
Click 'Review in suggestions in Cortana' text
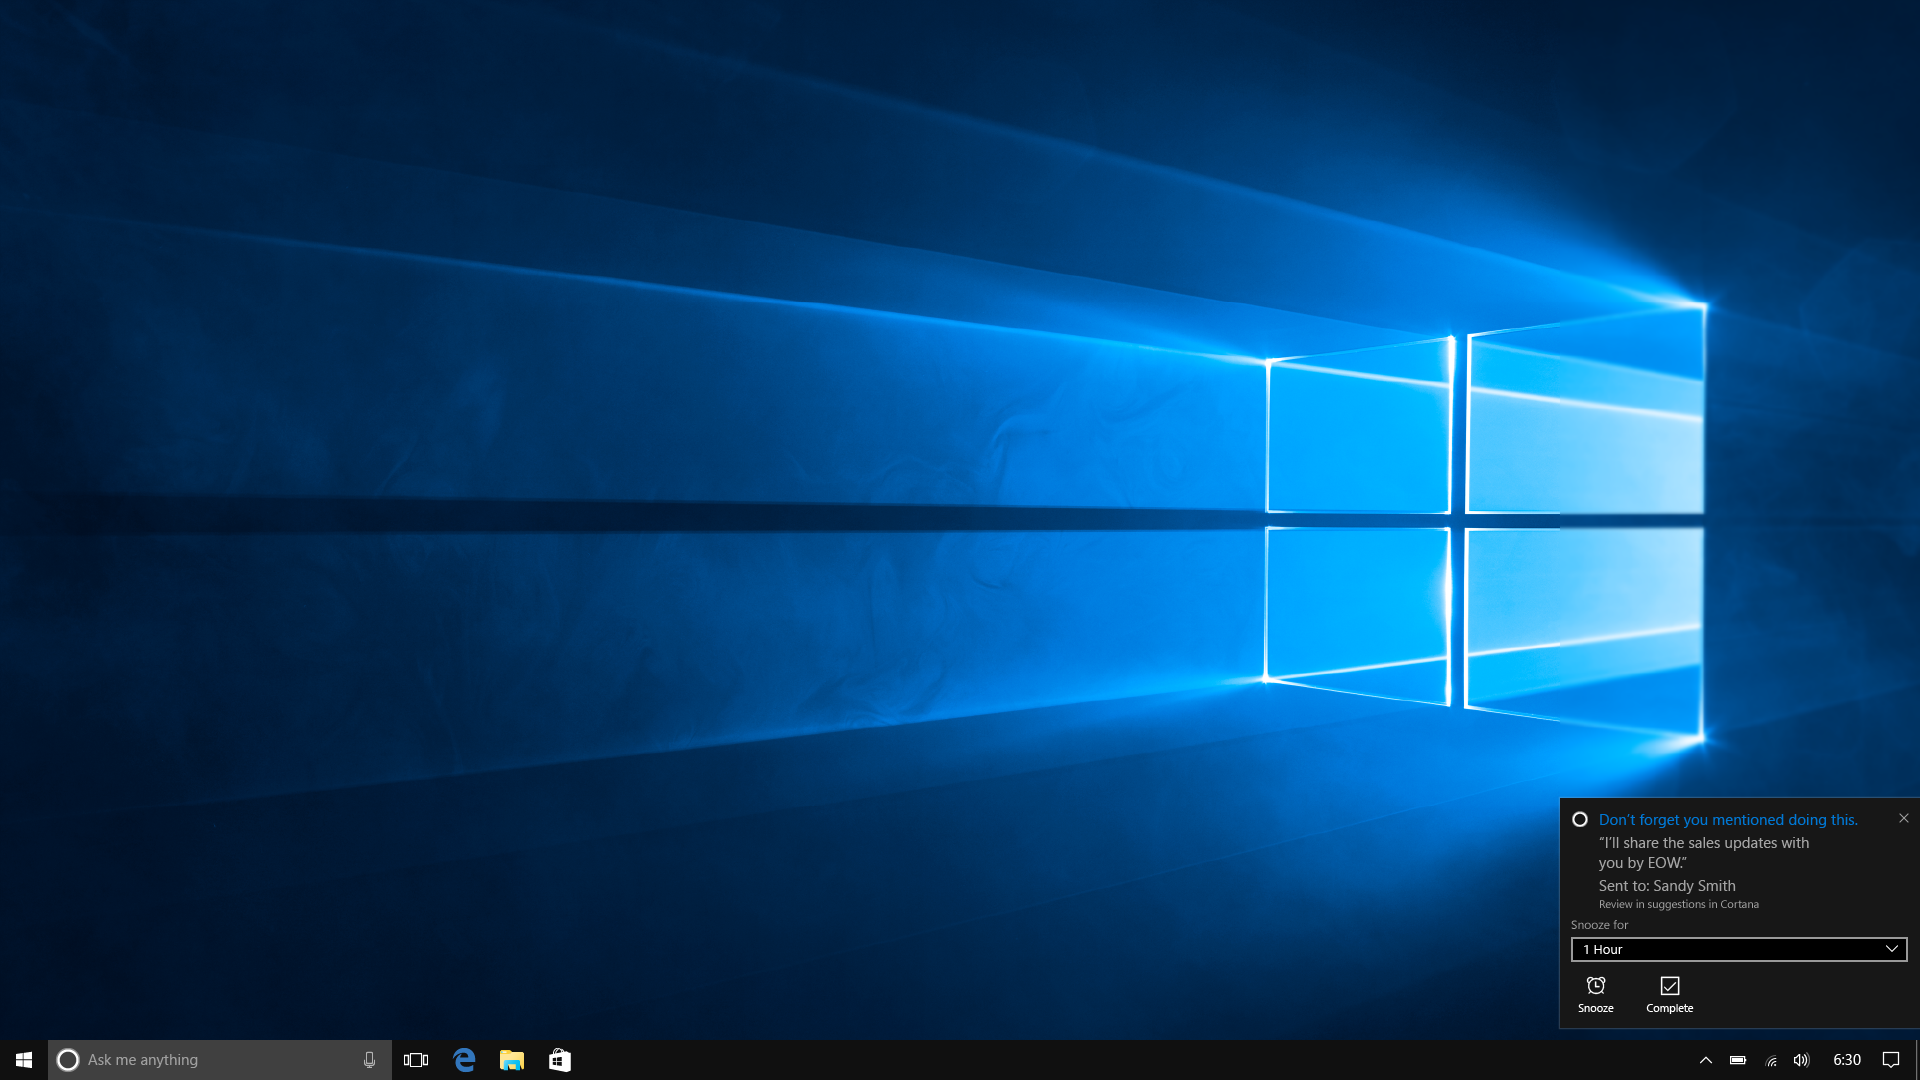coord(1678,905)
